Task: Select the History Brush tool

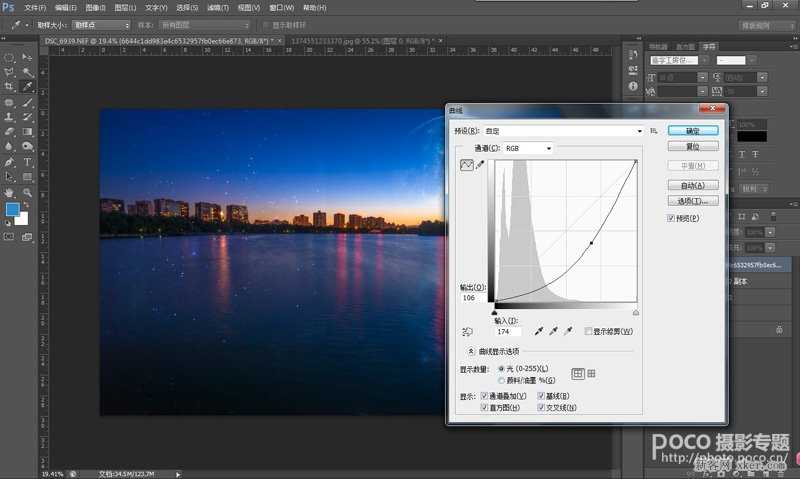Action: click(27, 117)
